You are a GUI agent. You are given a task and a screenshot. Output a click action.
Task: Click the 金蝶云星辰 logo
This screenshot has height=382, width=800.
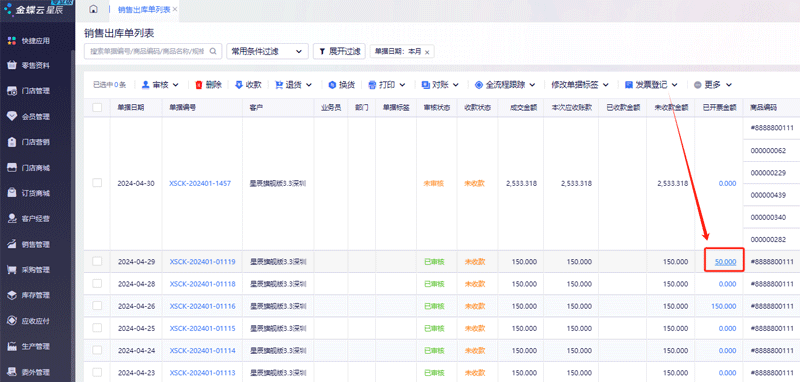pos(34,9)
